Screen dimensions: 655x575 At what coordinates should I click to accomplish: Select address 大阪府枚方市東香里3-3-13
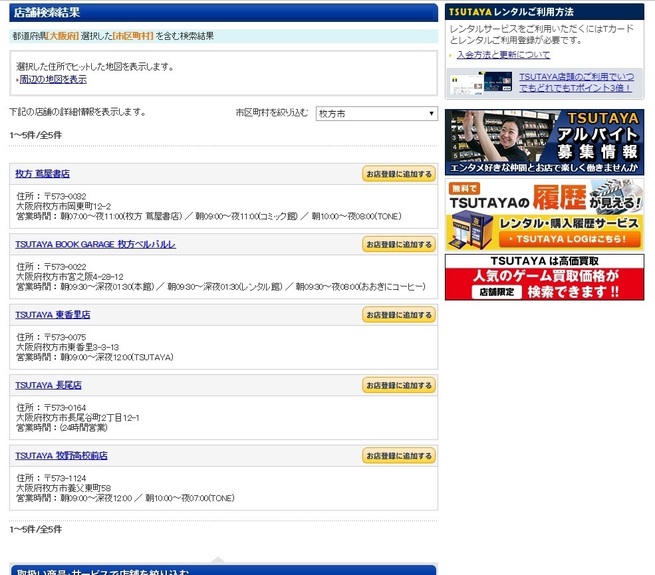tap(68, 347)
